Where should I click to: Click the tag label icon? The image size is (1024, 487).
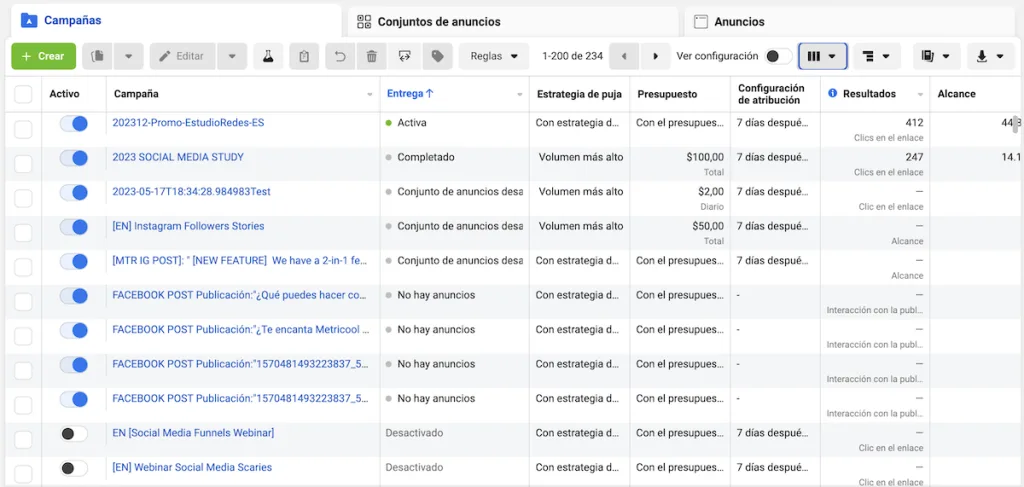click(438, 56)
